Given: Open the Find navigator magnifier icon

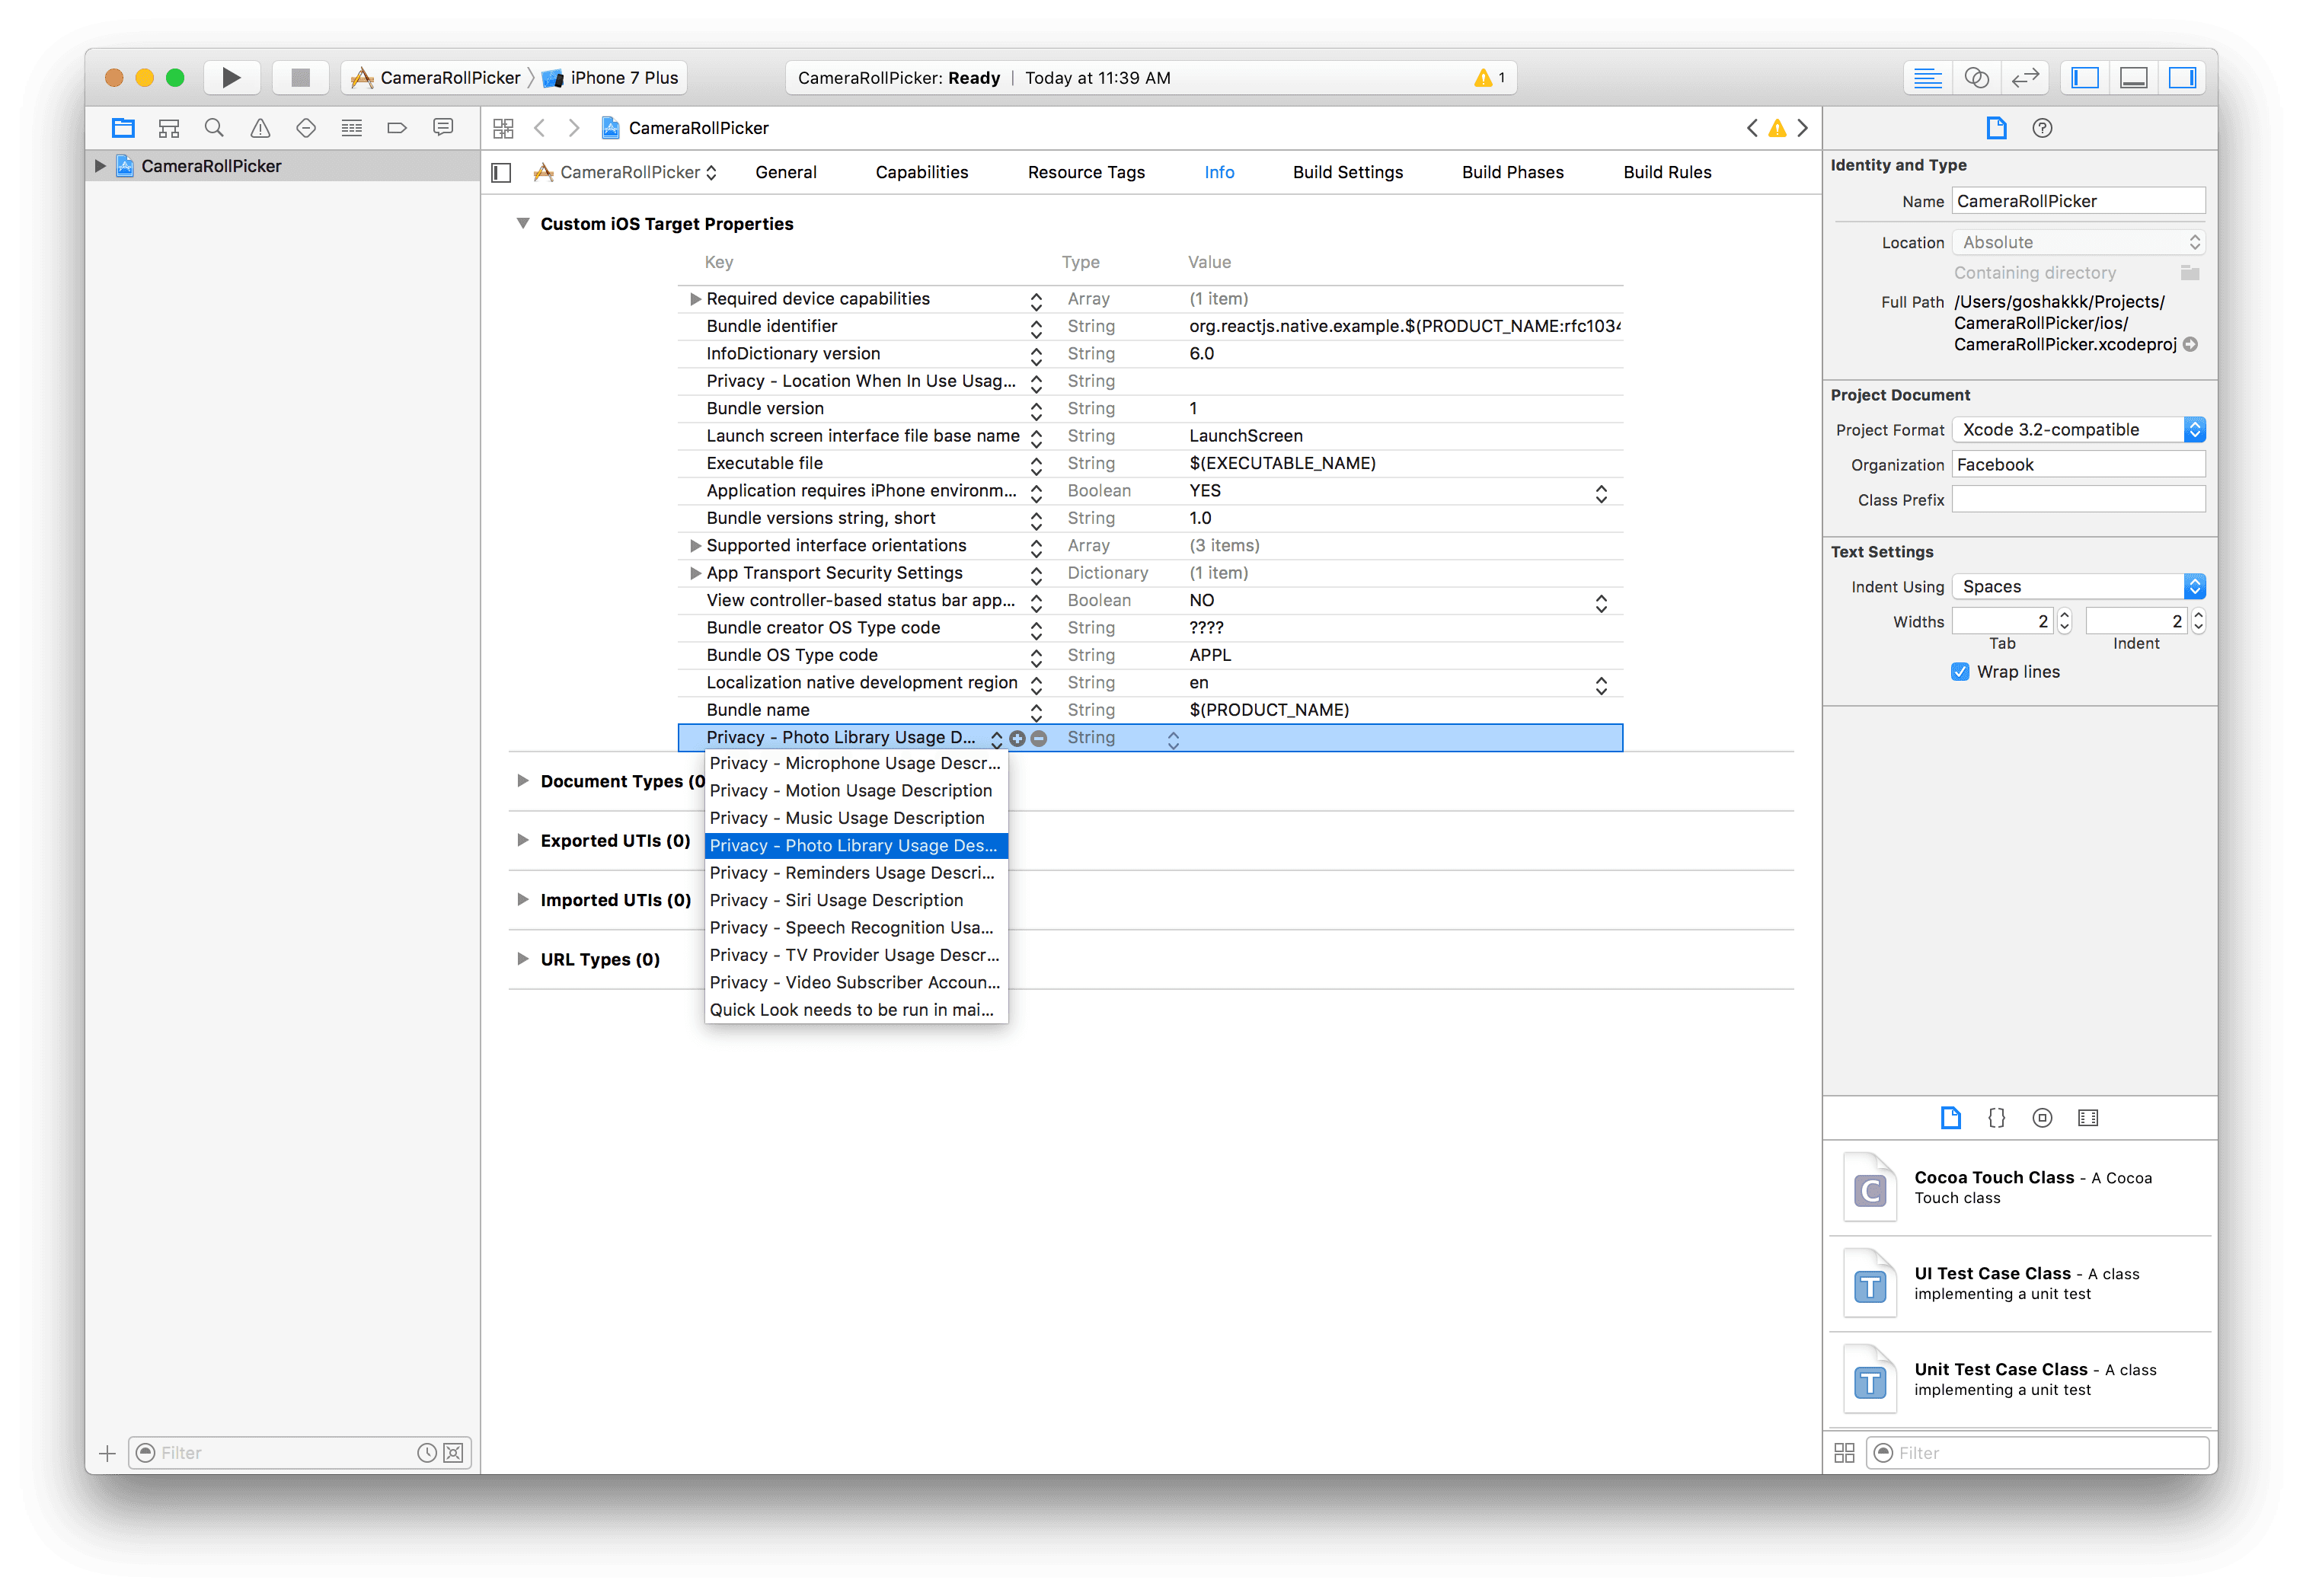Looking at the screenshot, I should (214, 128).
